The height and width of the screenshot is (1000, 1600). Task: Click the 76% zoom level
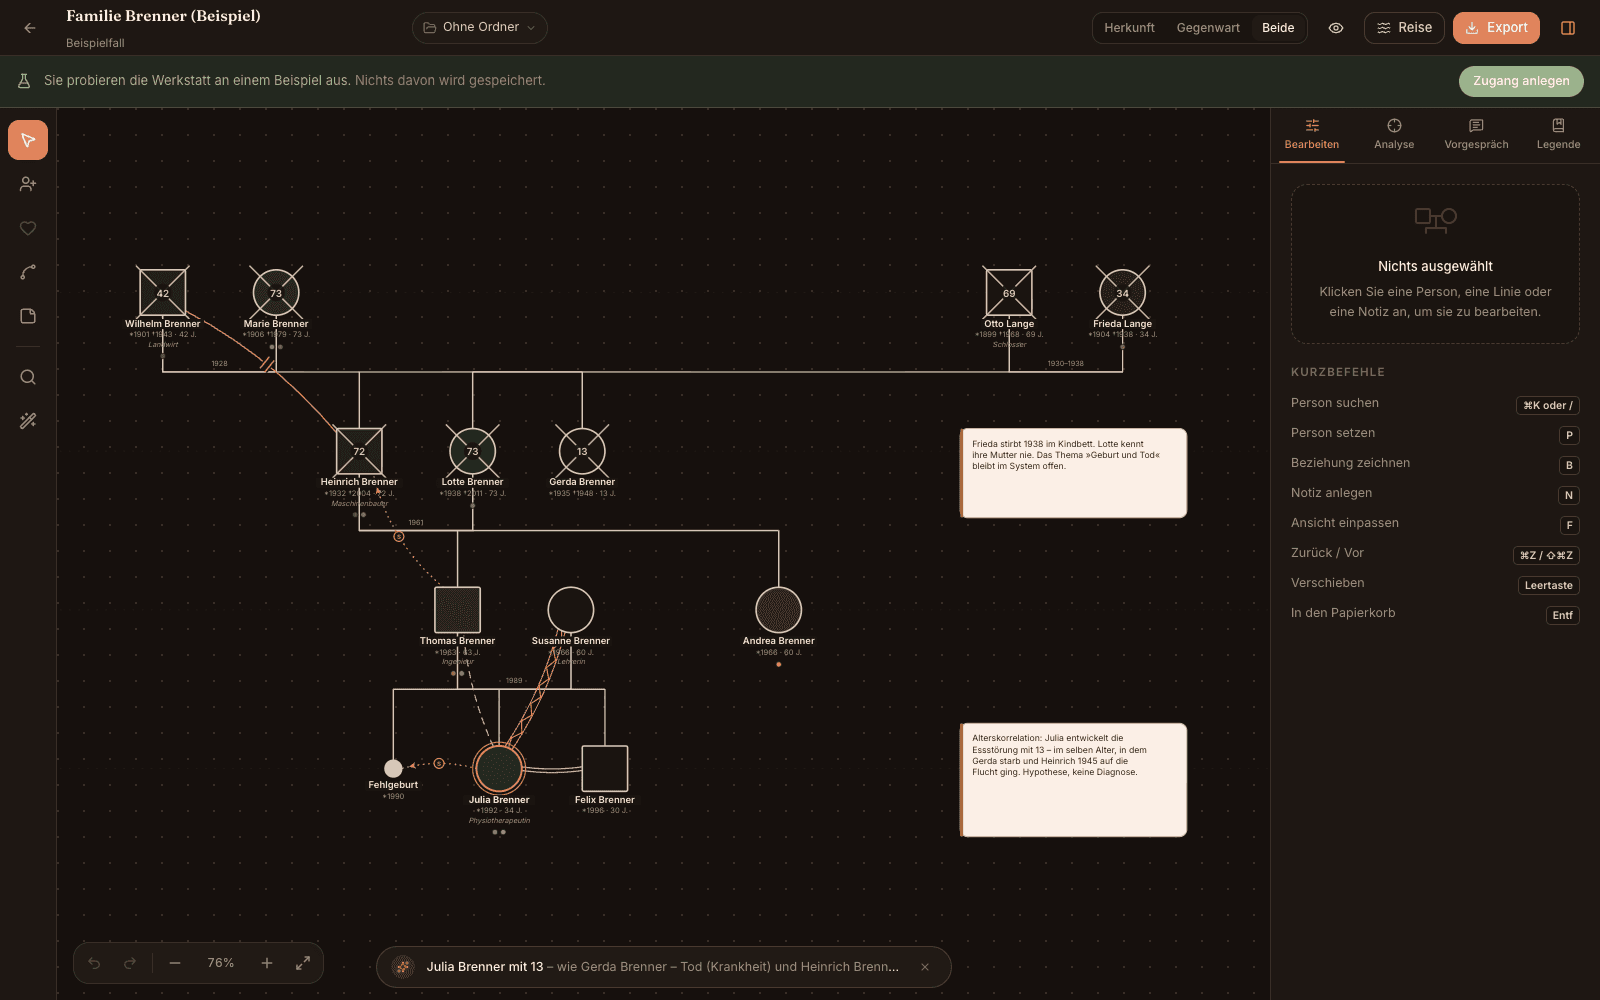click(221, 963)
